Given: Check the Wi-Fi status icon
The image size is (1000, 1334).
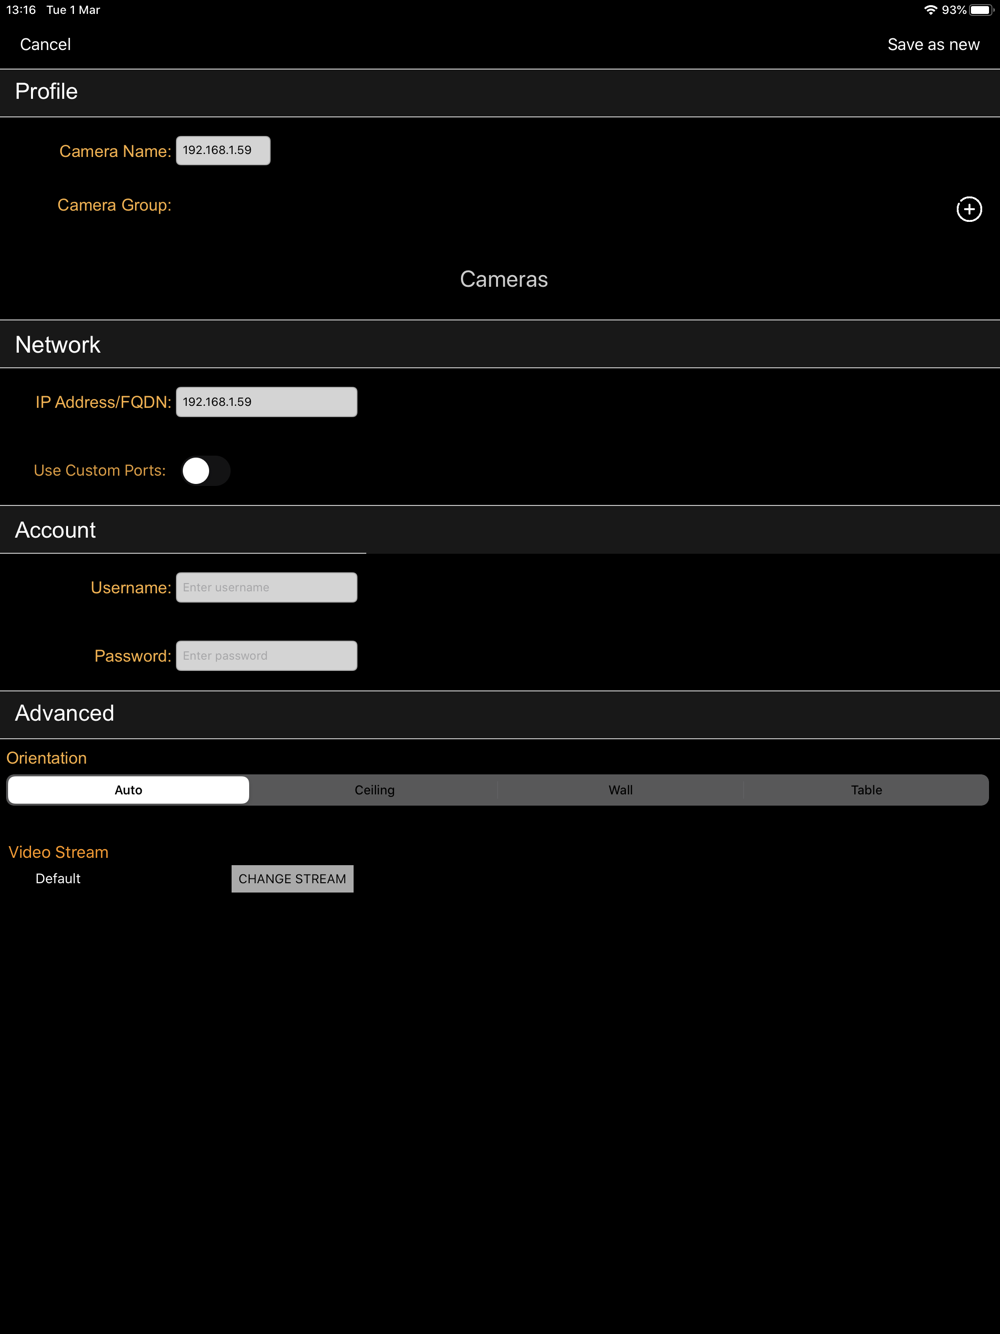Looking at the screenshot, I should 931,10.
